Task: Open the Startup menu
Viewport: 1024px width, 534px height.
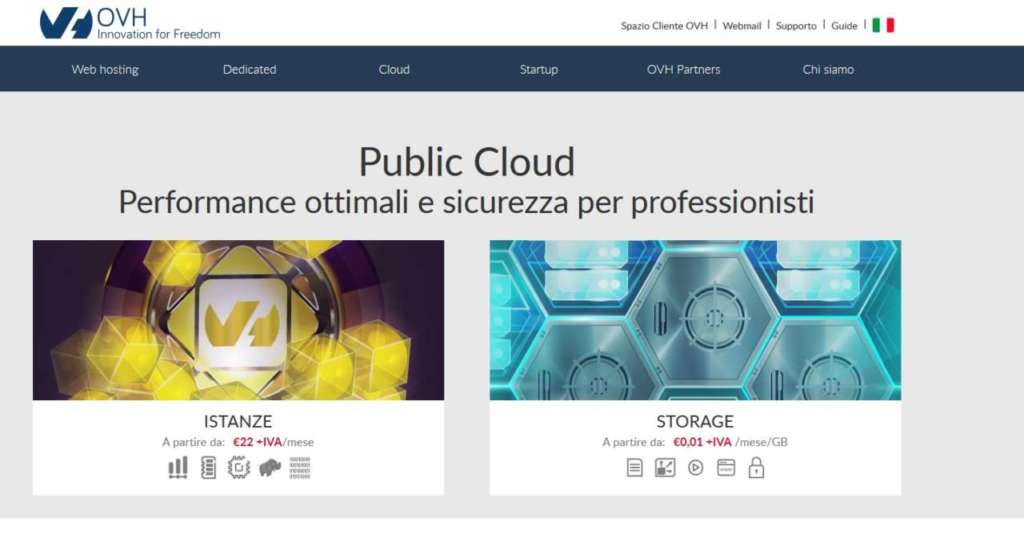Action: pos(539,69)
